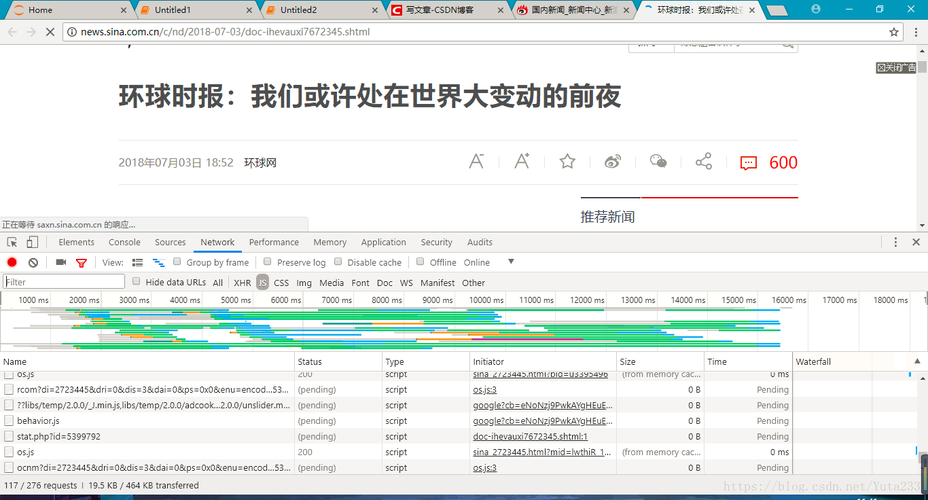Open the red comments bubble icon

749,163
